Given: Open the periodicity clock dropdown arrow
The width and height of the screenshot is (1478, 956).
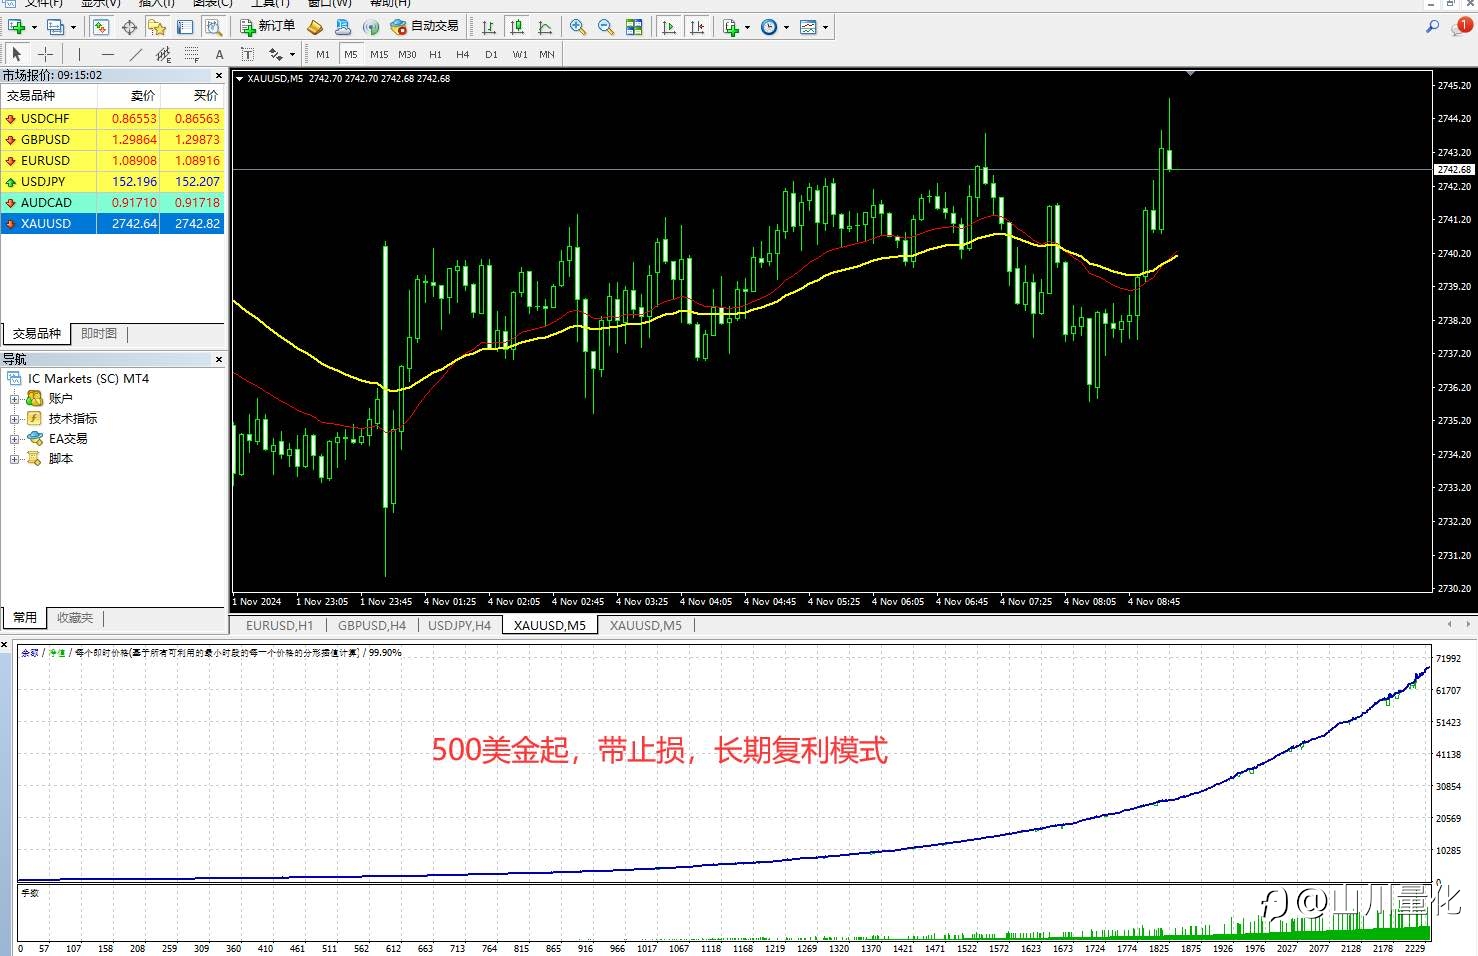Looking at the screenshot, I should (787, 27).
